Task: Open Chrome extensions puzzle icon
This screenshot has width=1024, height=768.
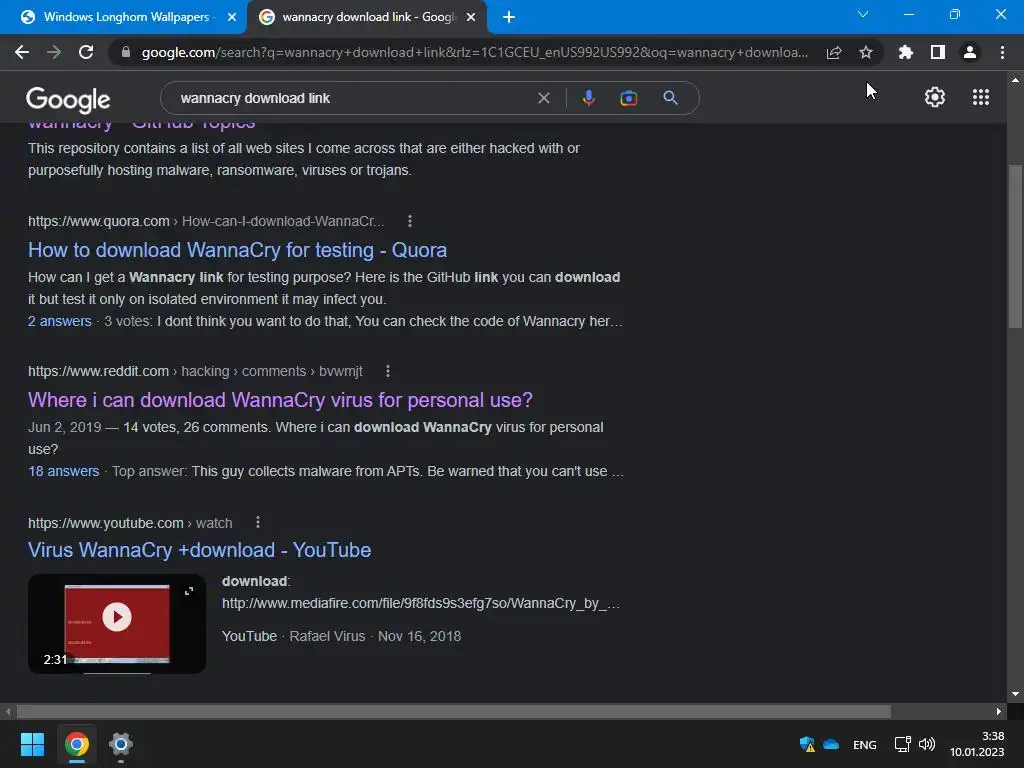Action: pyautogui.click(x=905, y=52)
